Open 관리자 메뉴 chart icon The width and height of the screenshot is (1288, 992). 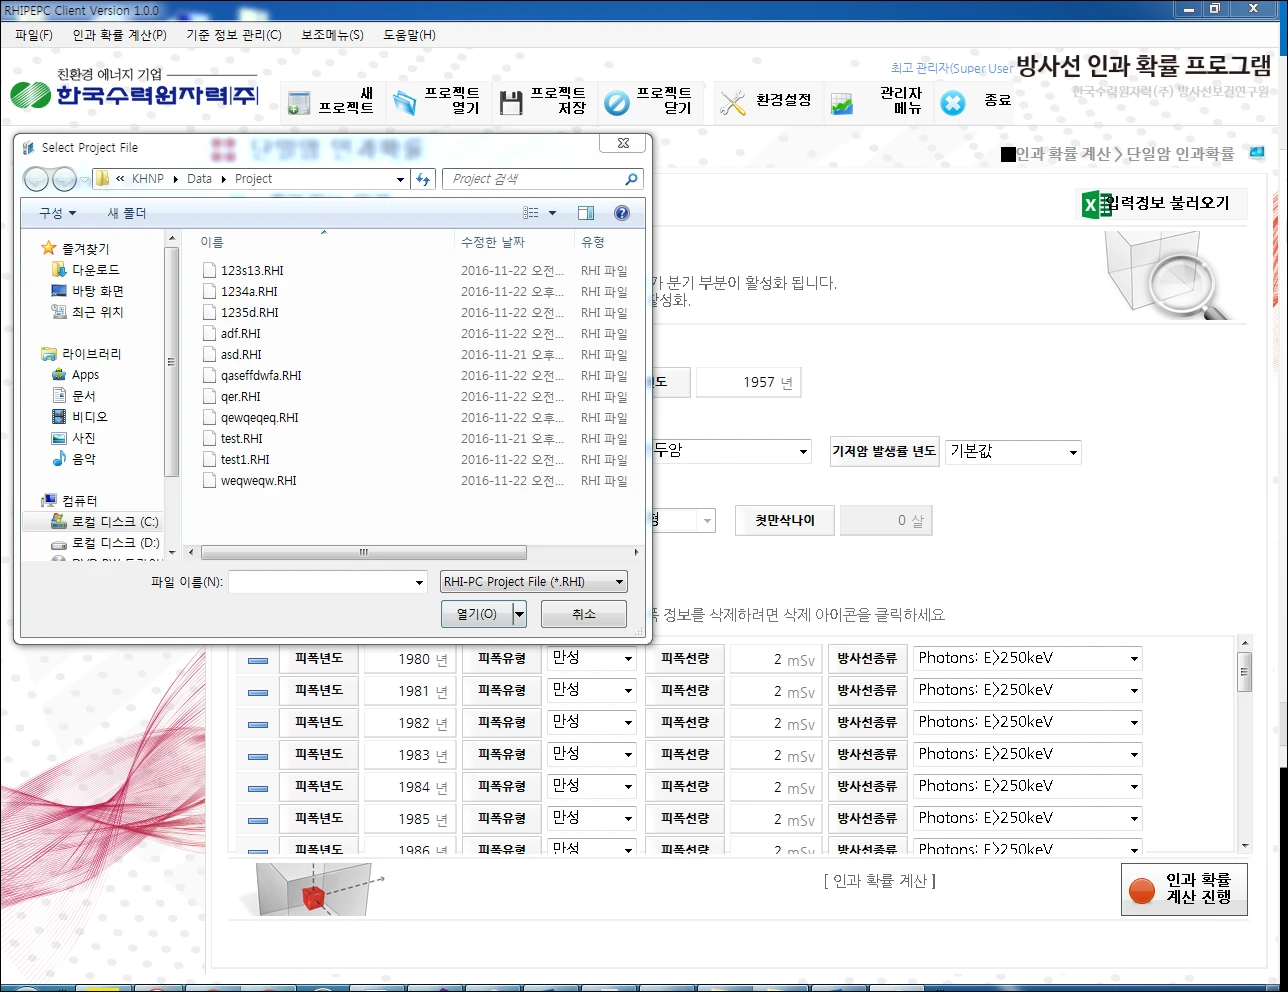pyautogui.click(x=842, y=103)
